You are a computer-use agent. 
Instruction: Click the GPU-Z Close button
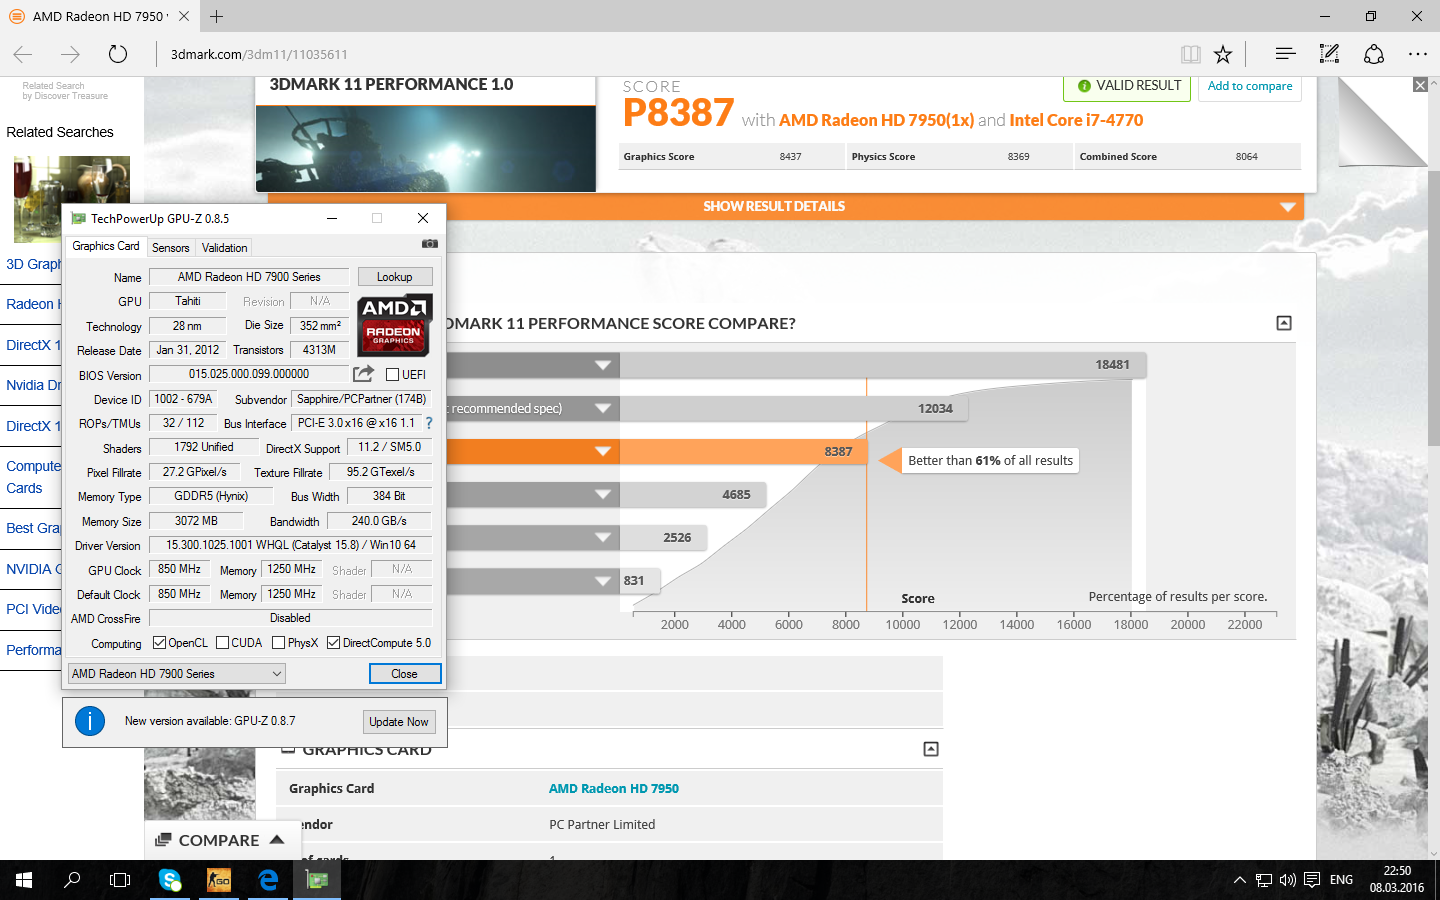405,674
